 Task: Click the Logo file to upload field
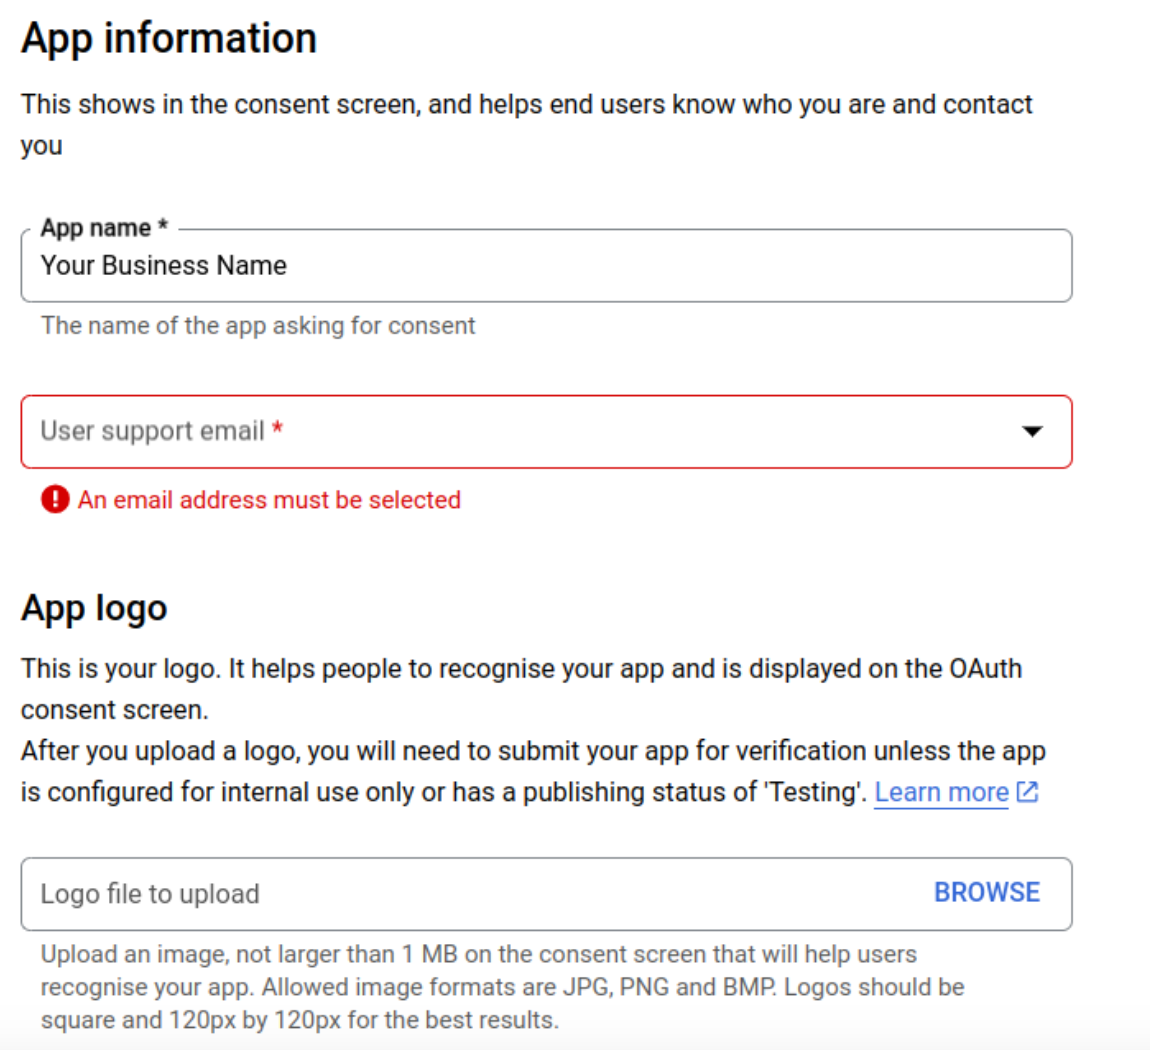[x=470, y=893]
